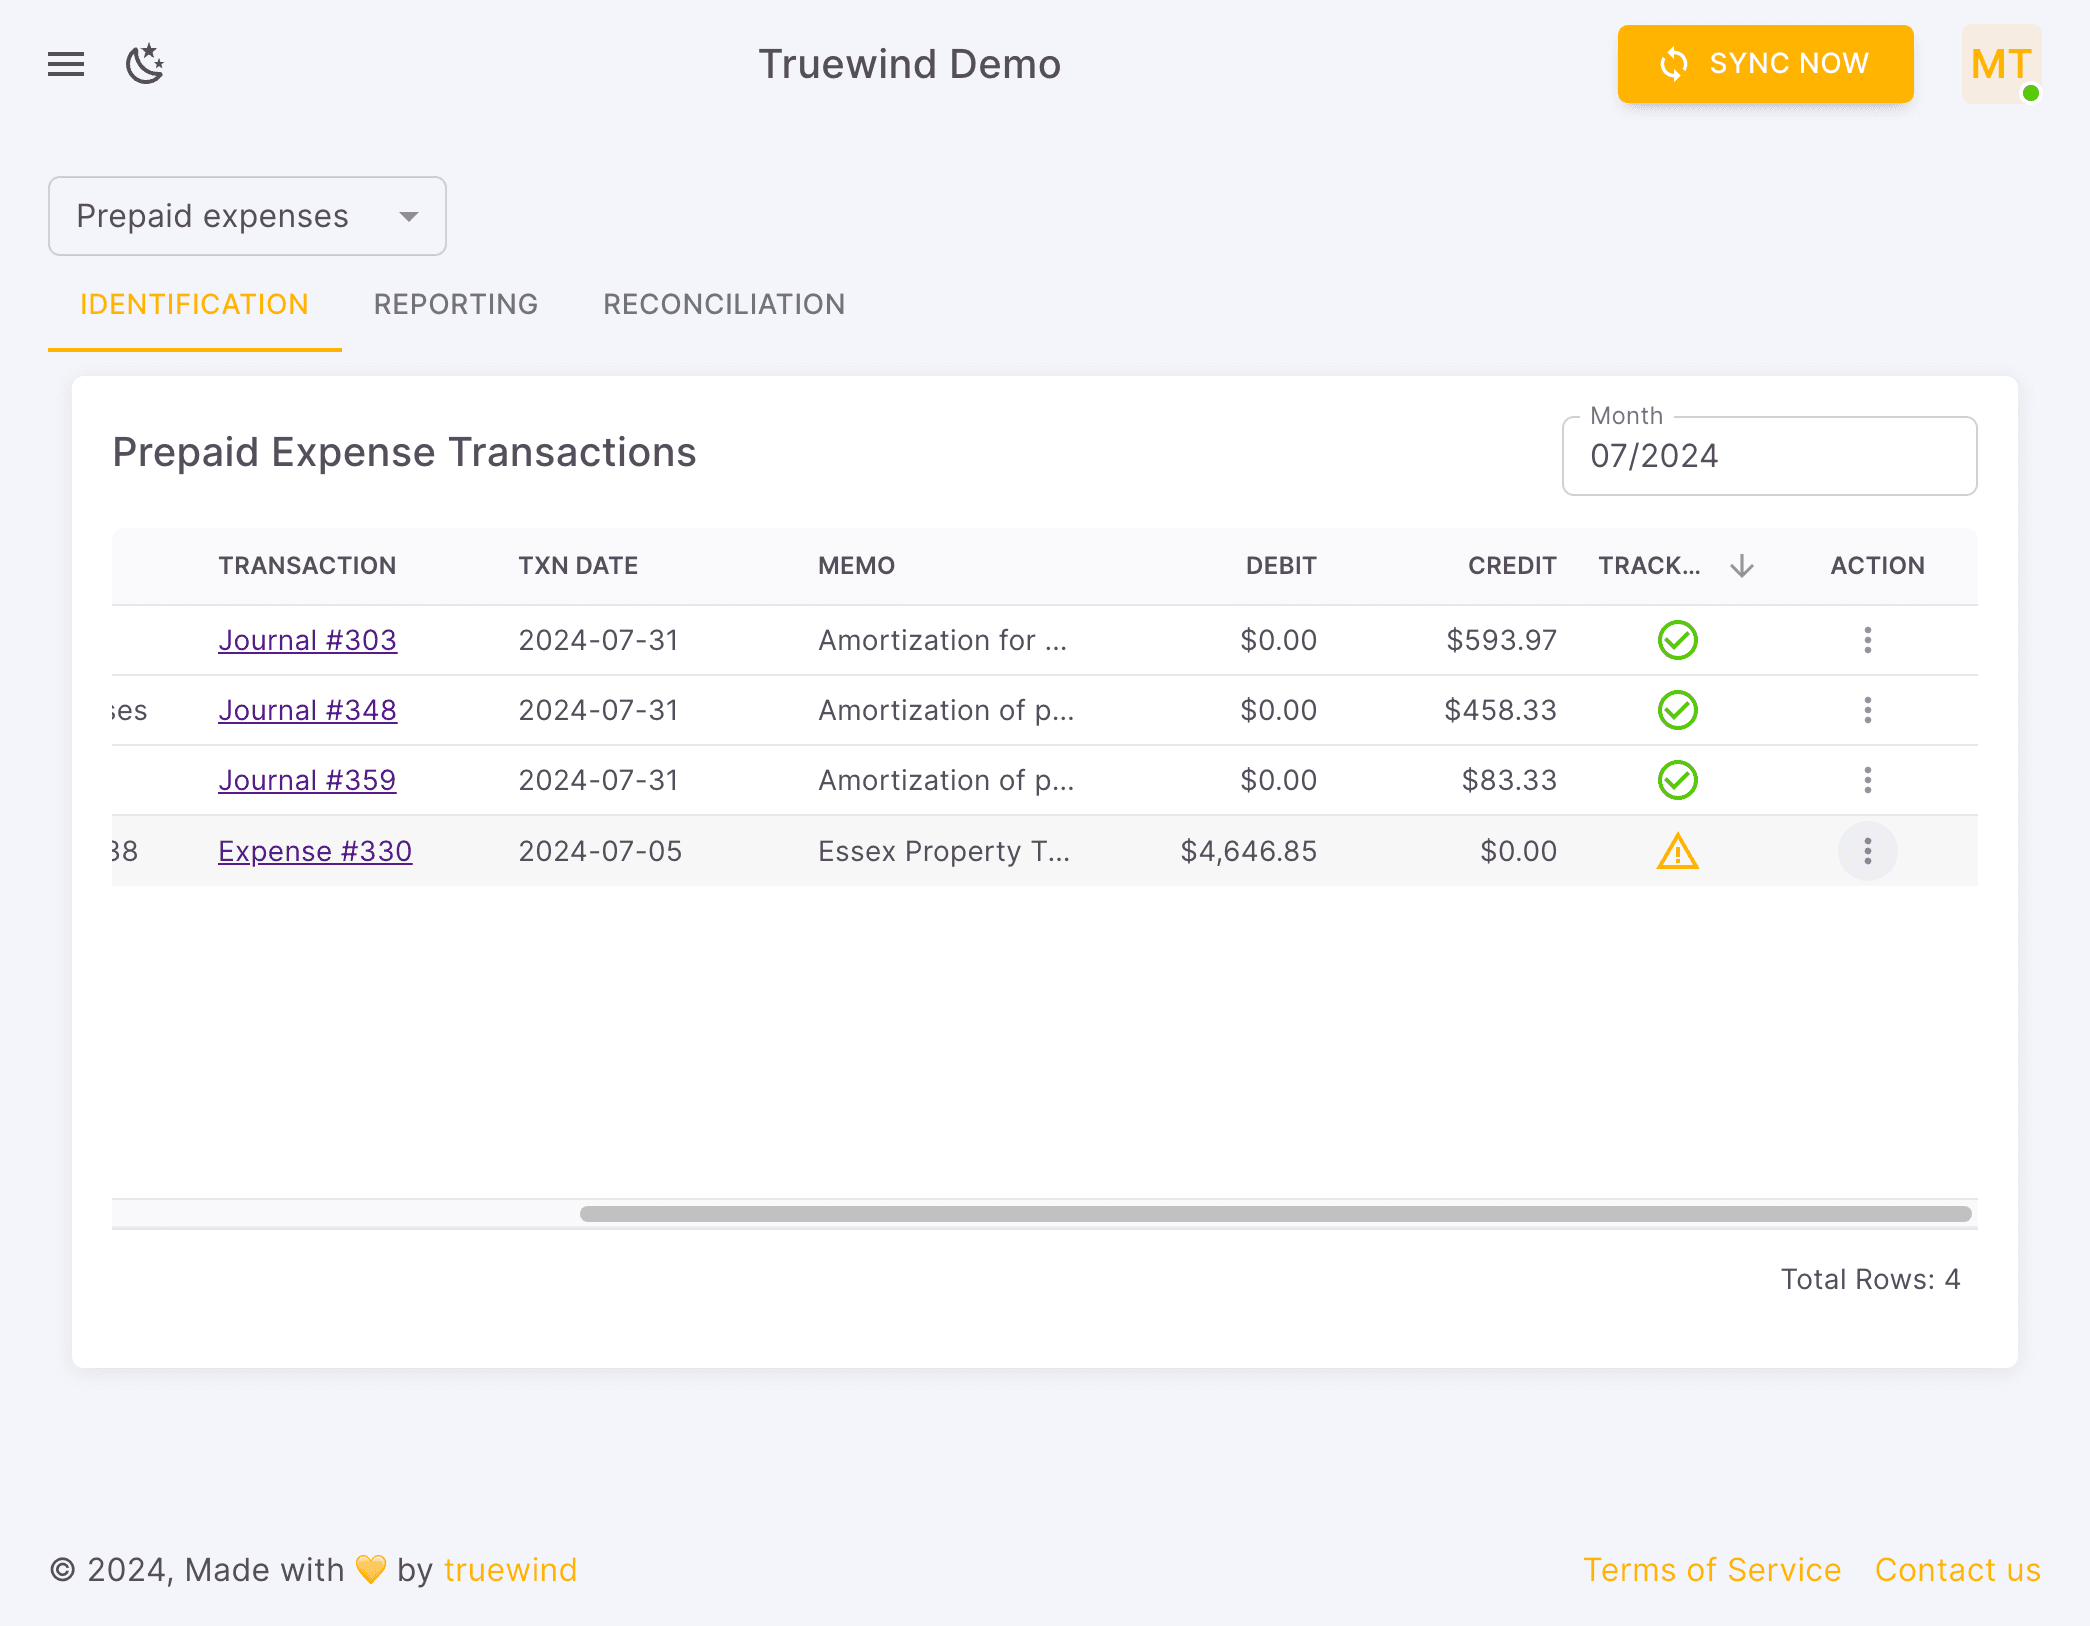The width and height of the screenshot is (2090, 1626).
Task: Switch to the REPORTING tab
Action: pyautogui.click(x=456, y=304)
